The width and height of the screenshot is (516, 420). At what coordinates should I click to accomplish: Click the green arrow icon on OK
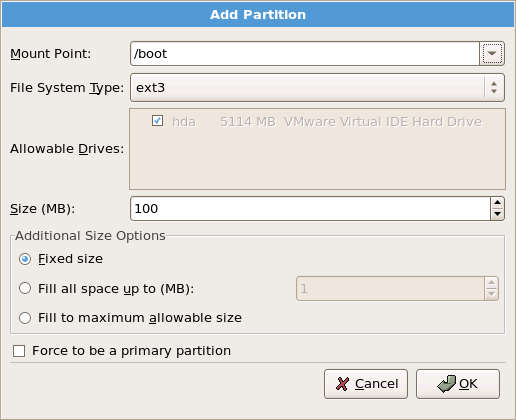[447, 384]
